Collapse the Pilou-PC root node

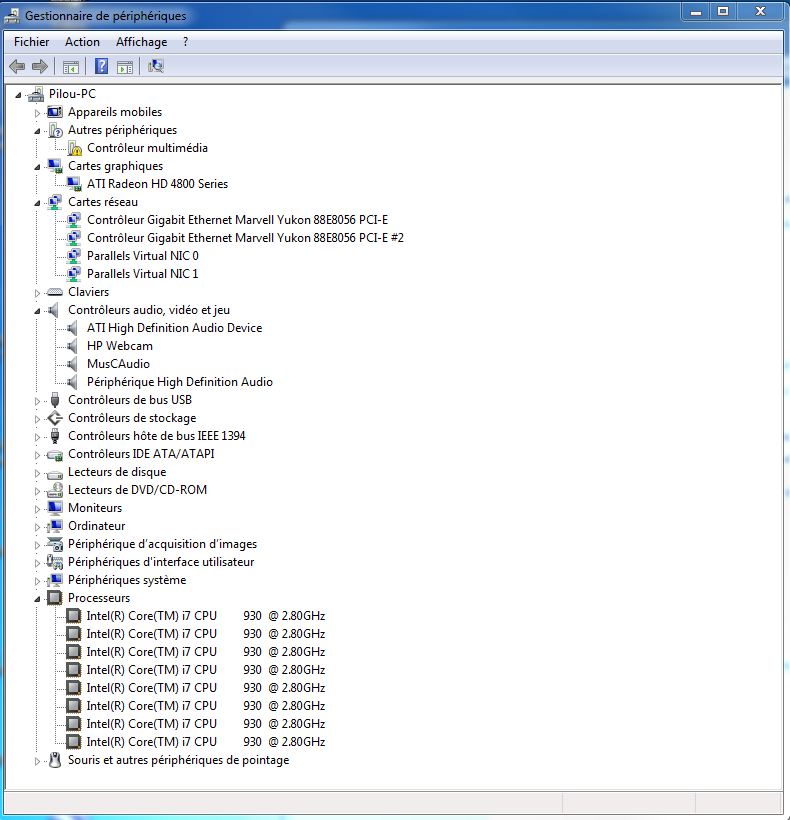coord(18,95)
